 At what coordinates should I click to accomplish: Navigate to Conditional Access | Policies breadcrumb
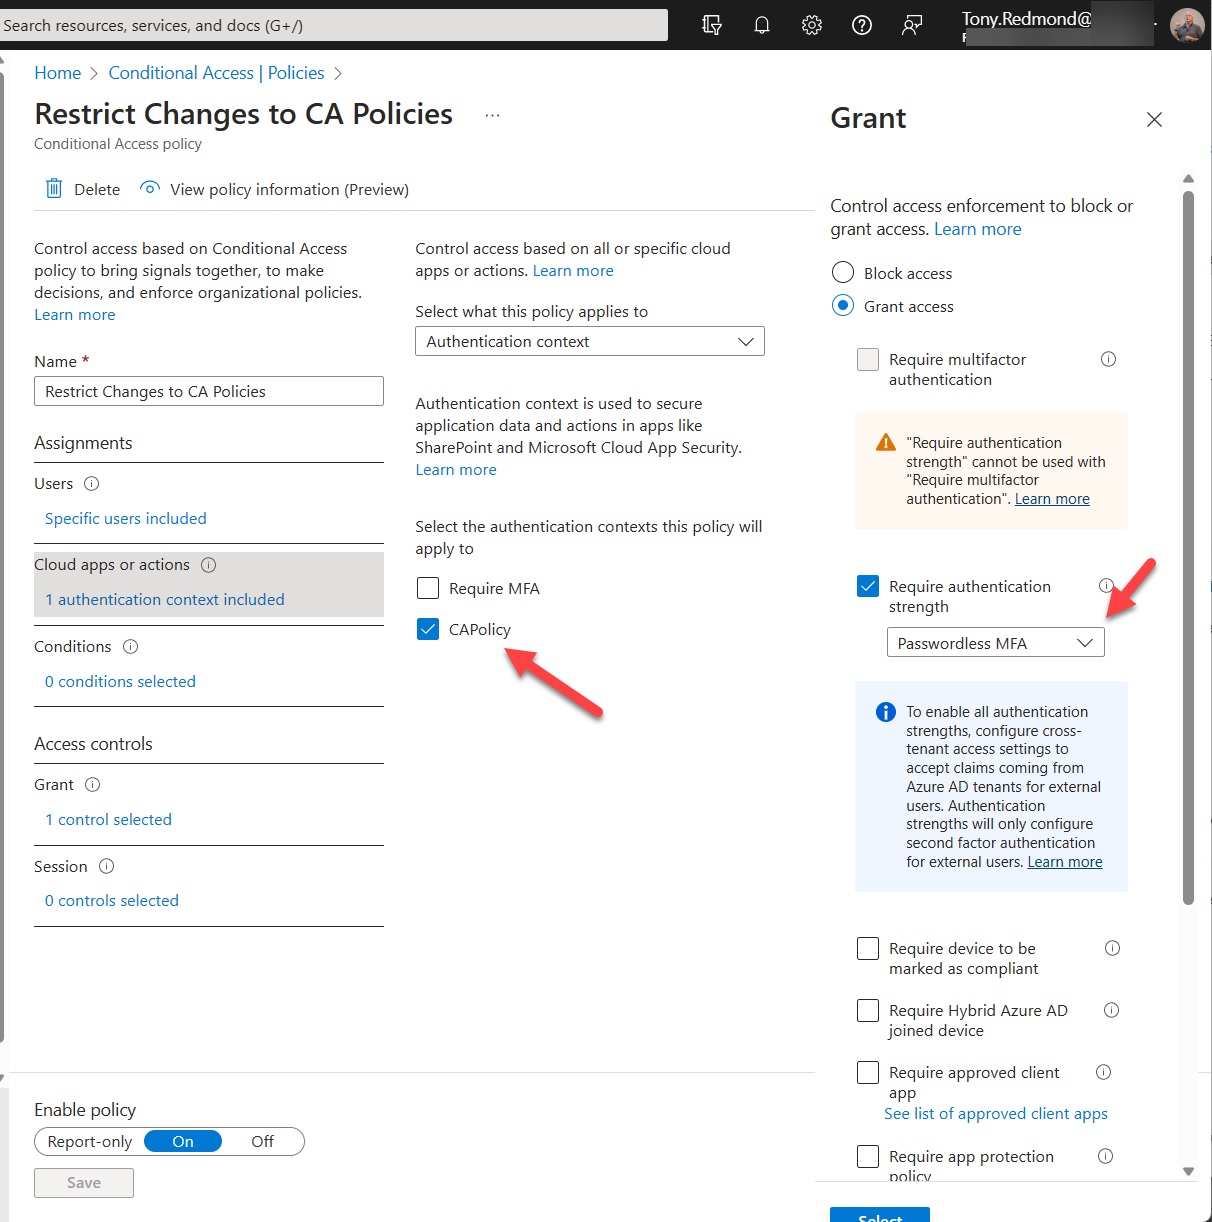[x=216, y=73]
